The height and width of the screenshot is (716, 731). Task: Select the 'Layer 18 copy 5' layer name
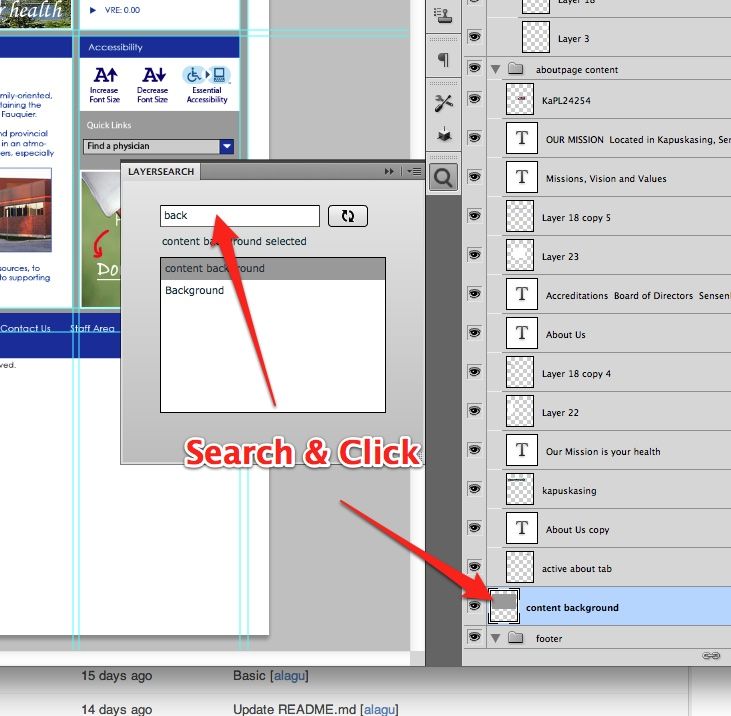(x=576, y=218)
